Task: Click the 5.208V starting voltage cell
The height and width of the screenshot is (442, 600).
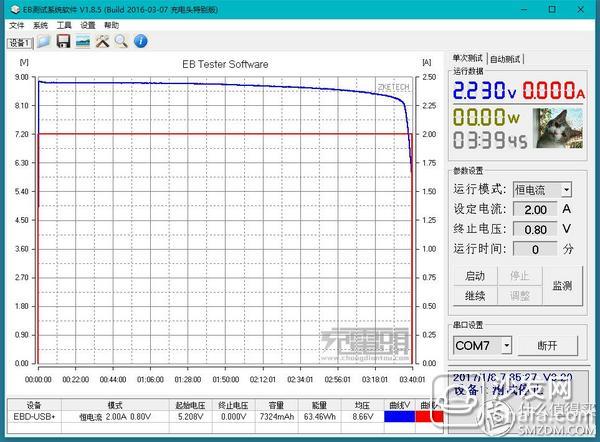Action: [x=190, y=416]
